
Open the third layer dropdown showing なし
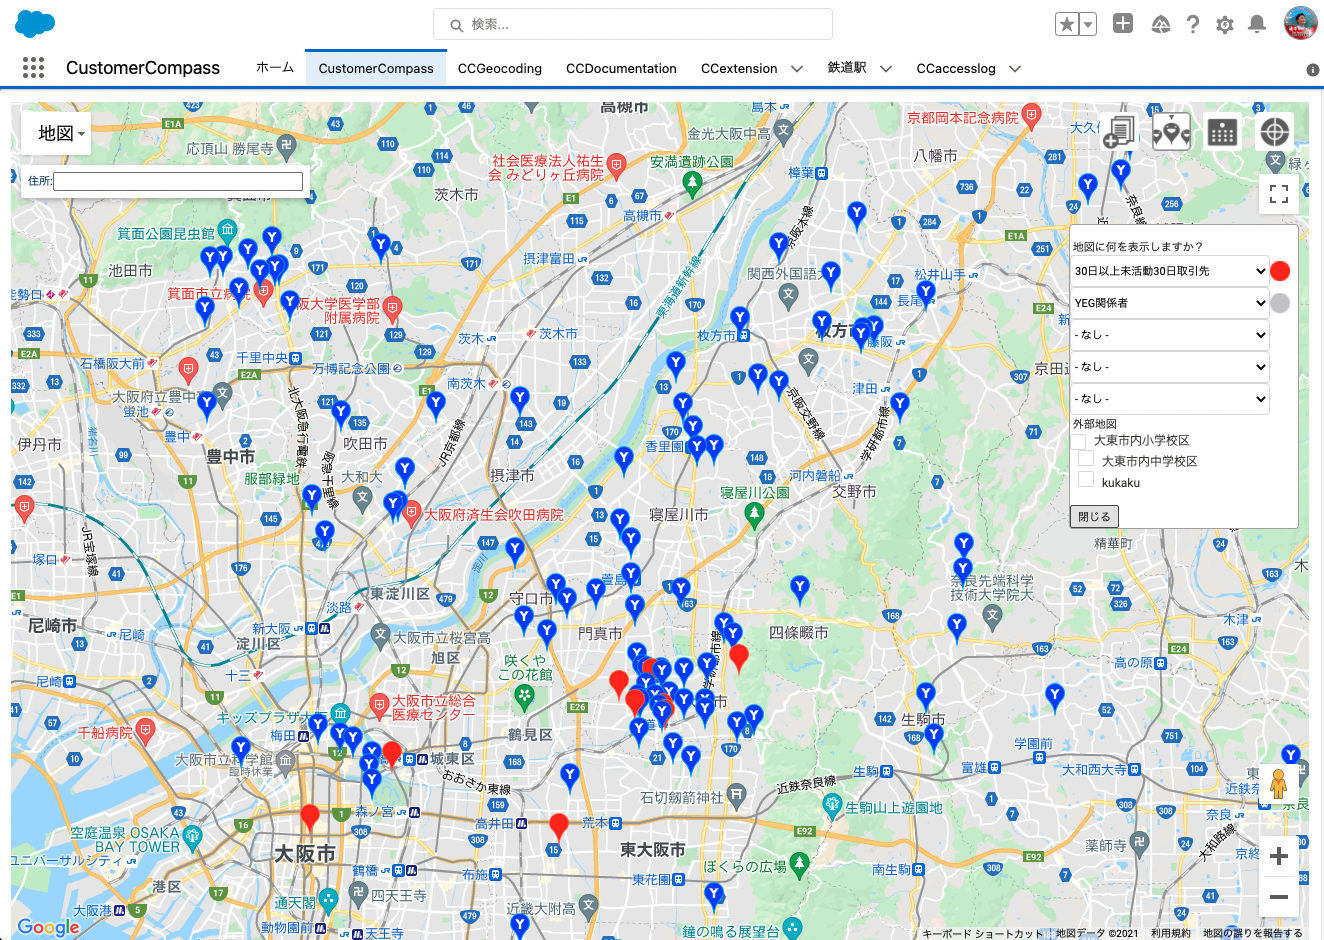pos(1170,335)
